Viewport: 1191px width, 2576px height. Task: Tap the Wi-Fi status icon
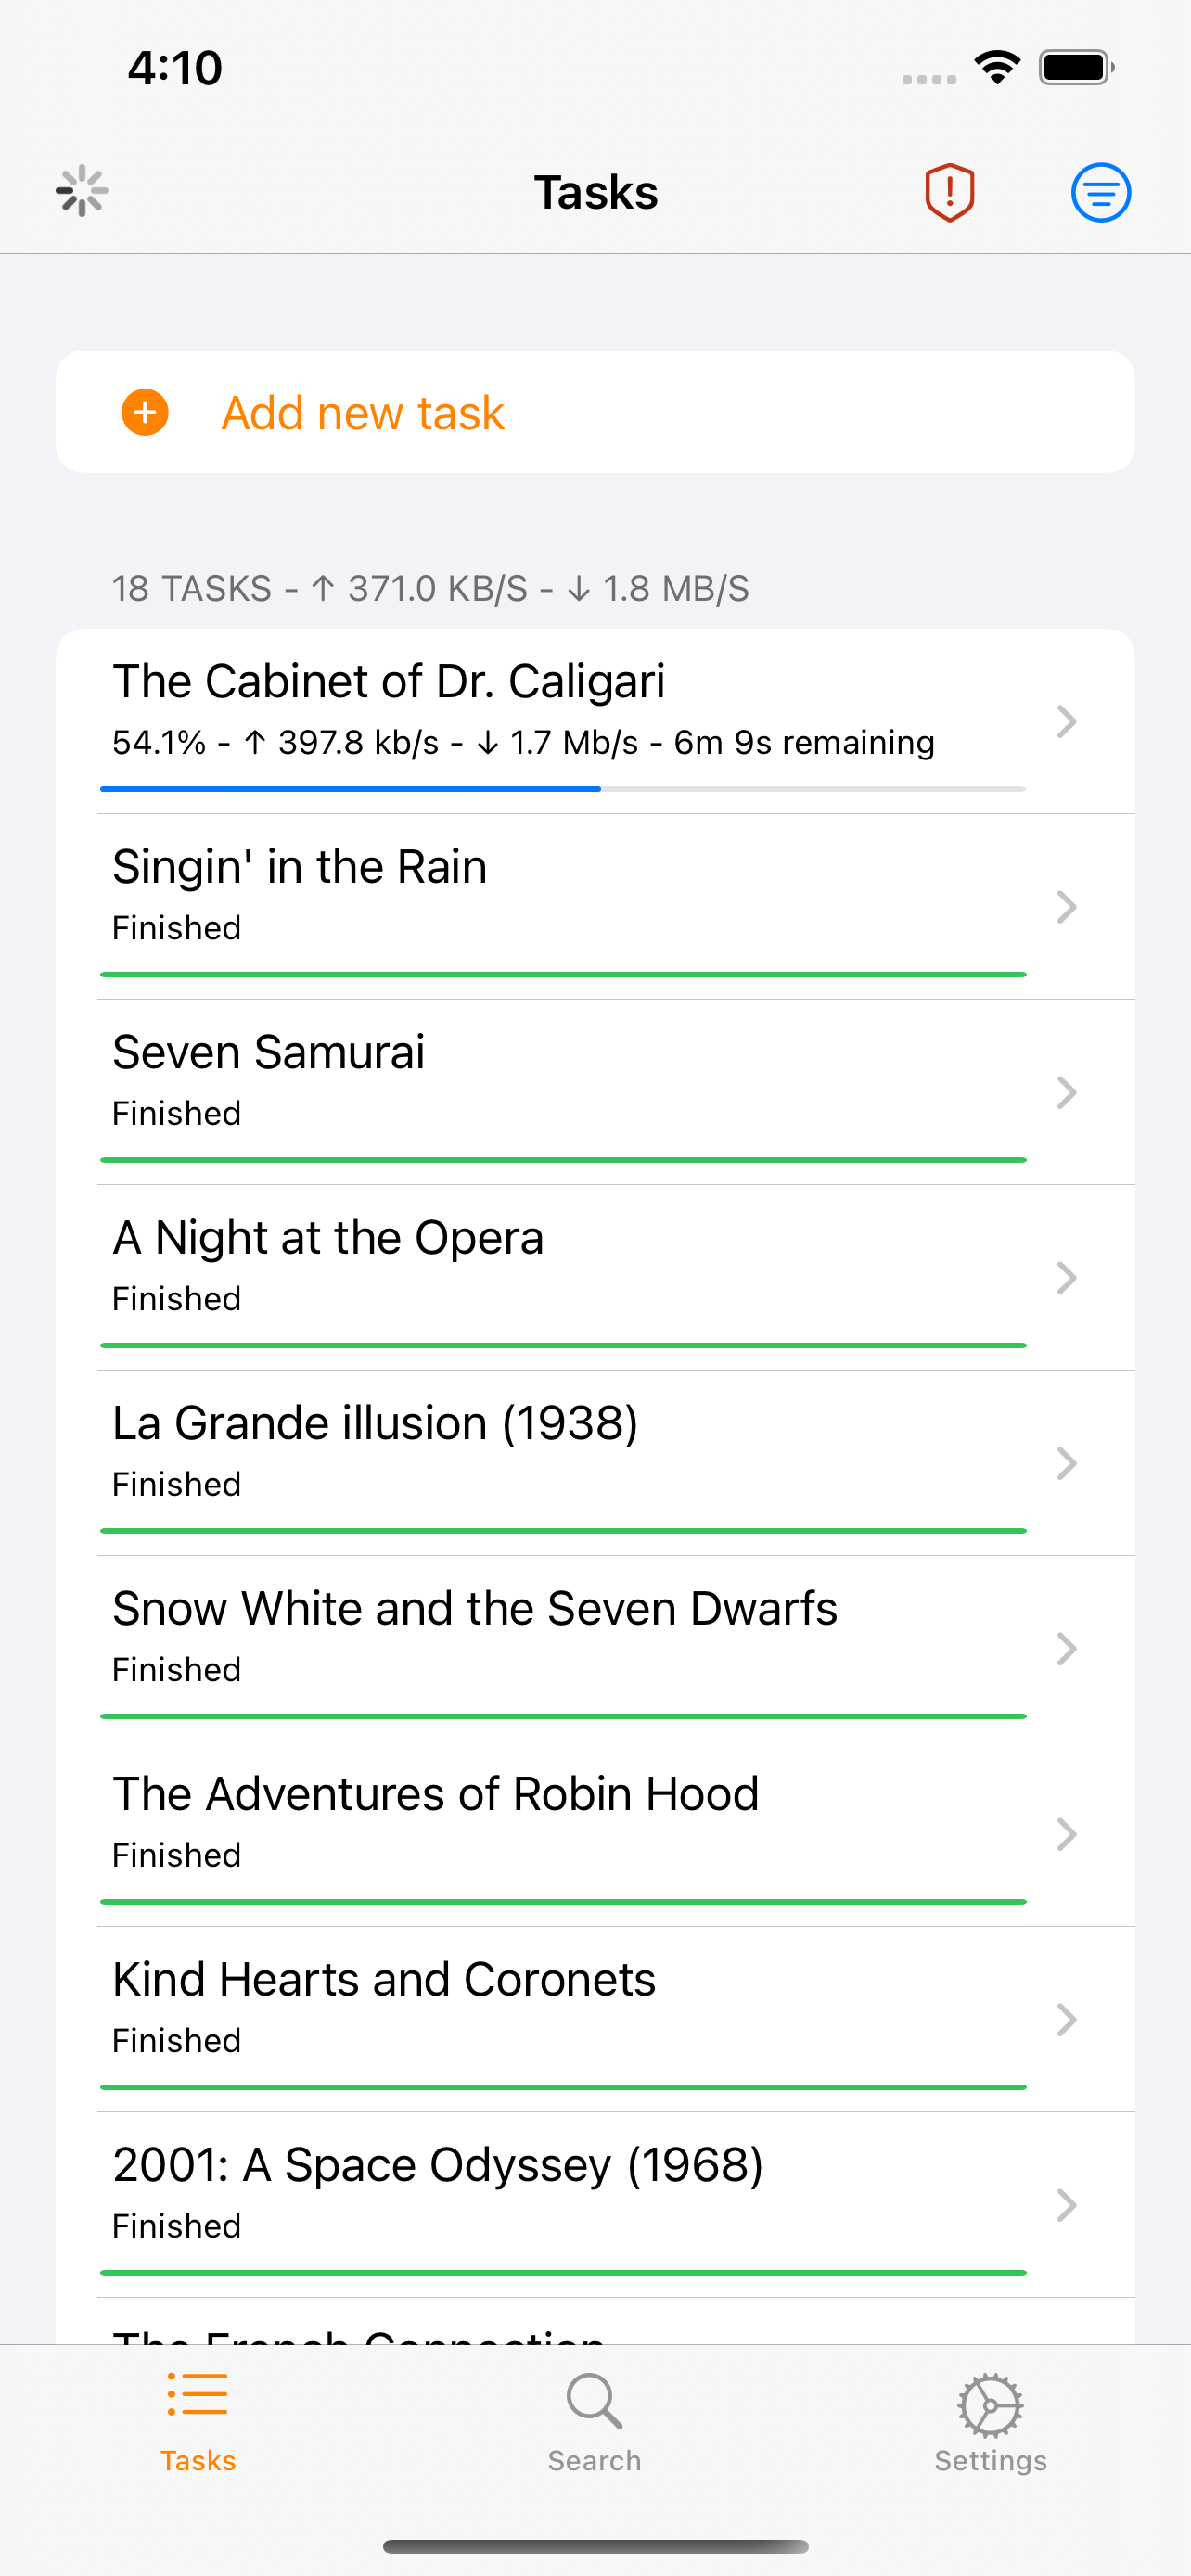(997, 68)
